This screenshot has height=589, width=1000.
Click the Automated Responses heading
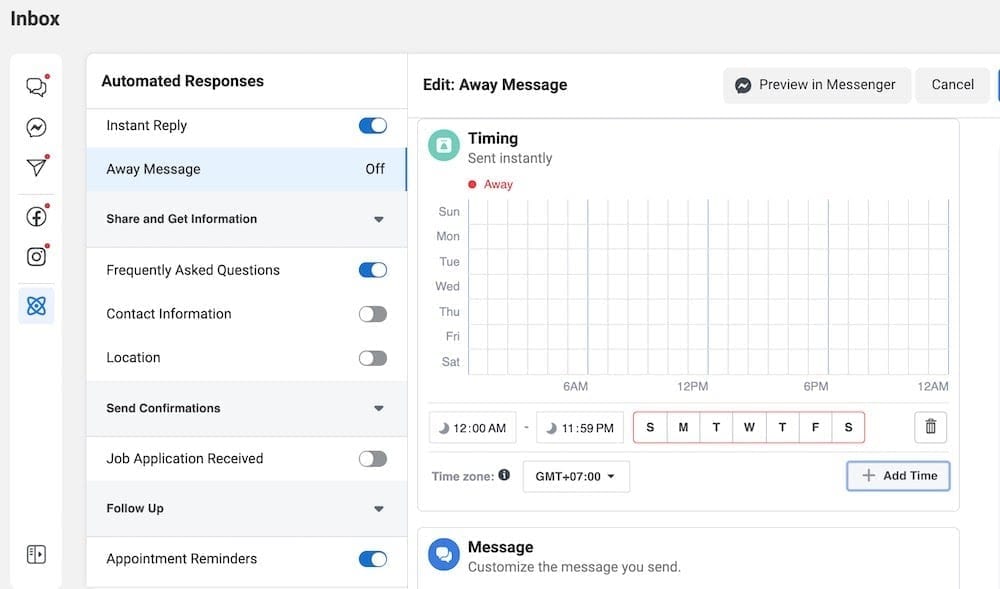click(x=182, y=81)
